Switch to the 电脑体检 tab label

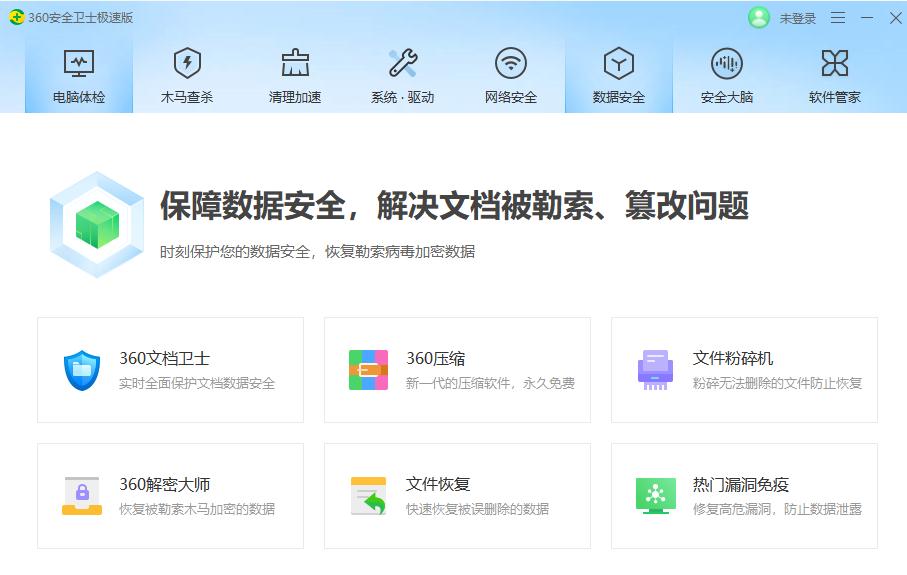coord(79,97)
